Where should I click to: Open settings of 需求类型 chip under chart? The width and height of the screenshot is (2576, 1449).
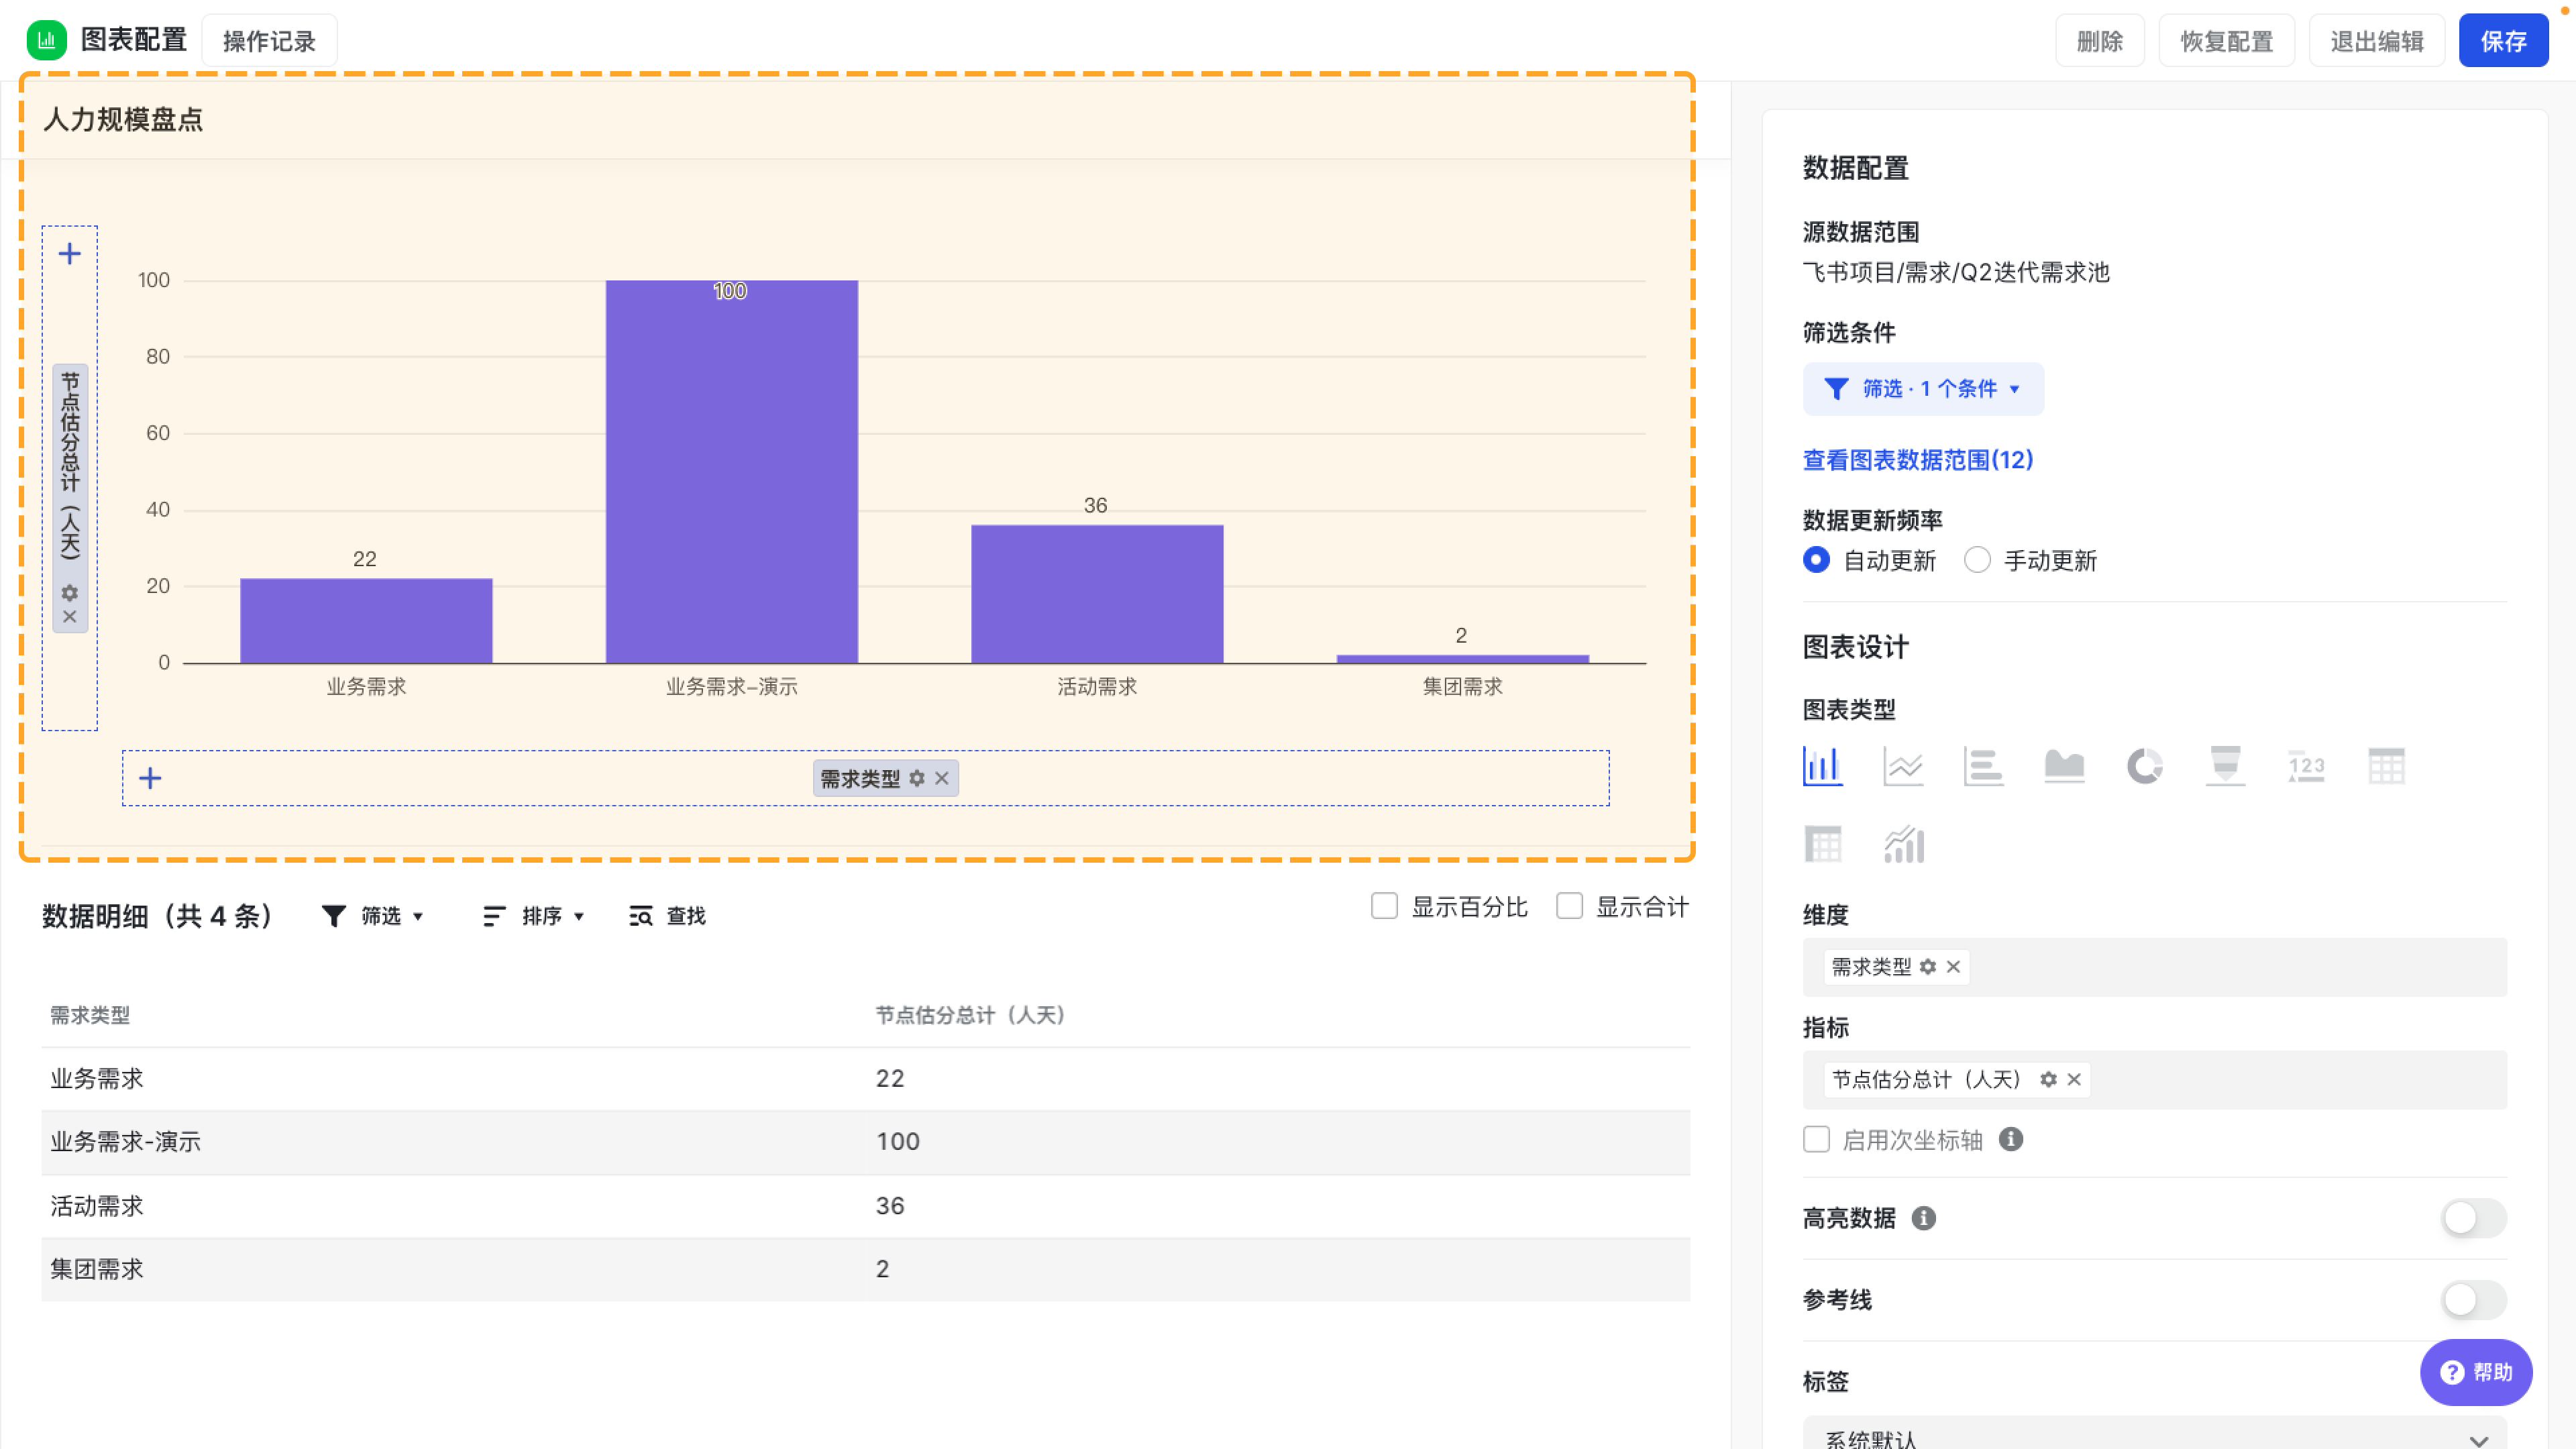(x=917, y=778)
